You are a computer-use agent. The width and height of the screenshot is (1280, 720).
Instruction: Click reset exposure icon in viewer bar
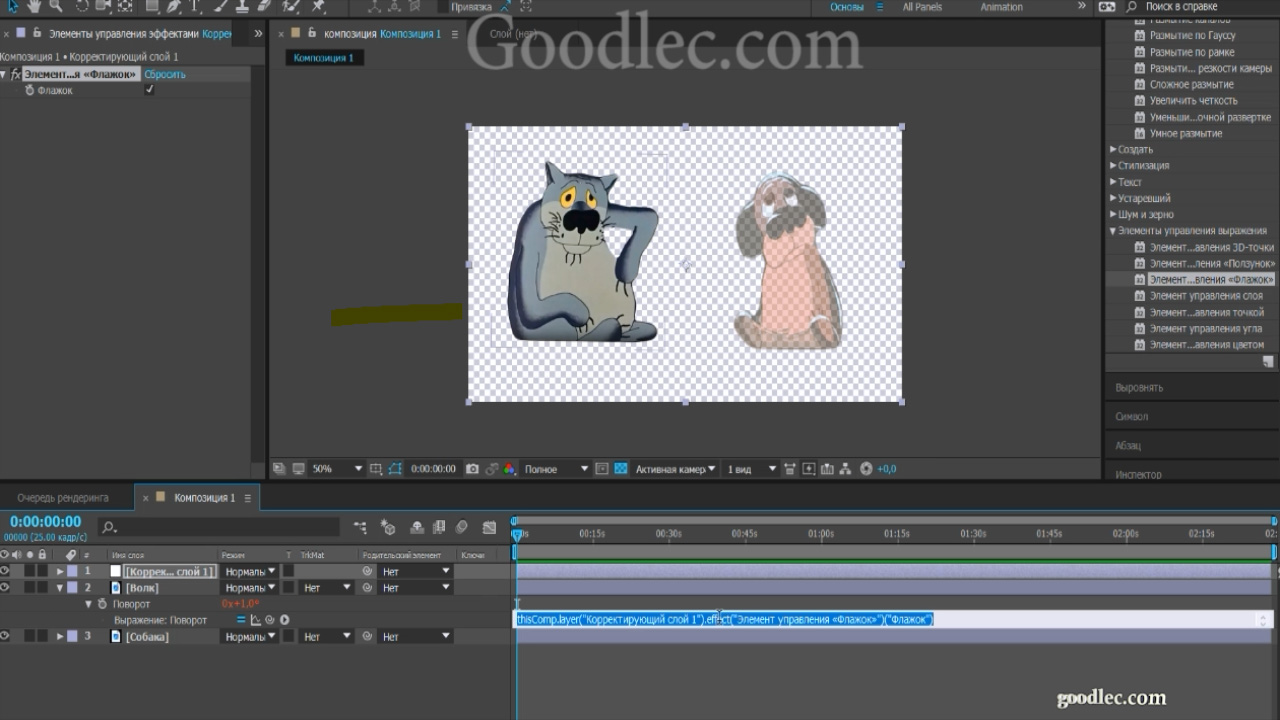pos(866,469)
